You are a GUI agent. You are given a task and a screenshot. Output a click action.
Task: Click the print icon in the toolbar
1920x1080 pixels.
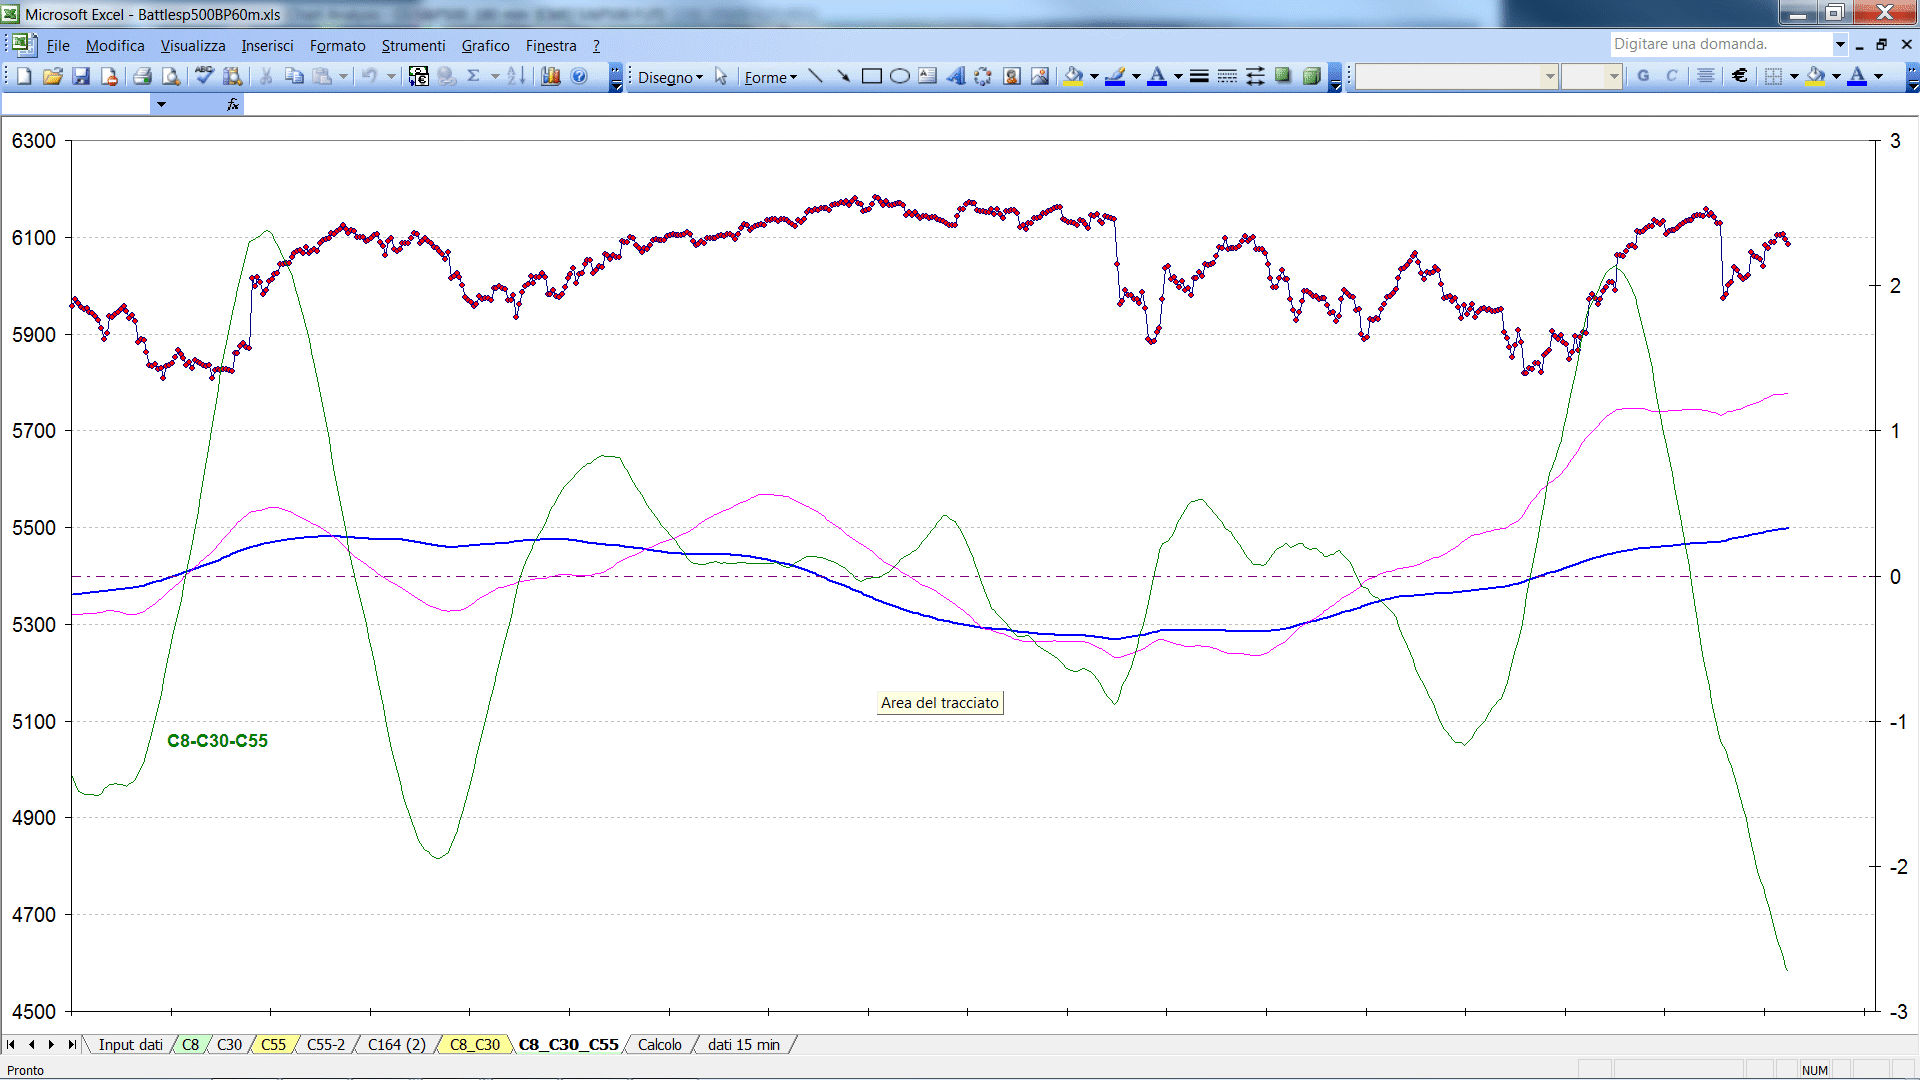(x=142, y=76)
